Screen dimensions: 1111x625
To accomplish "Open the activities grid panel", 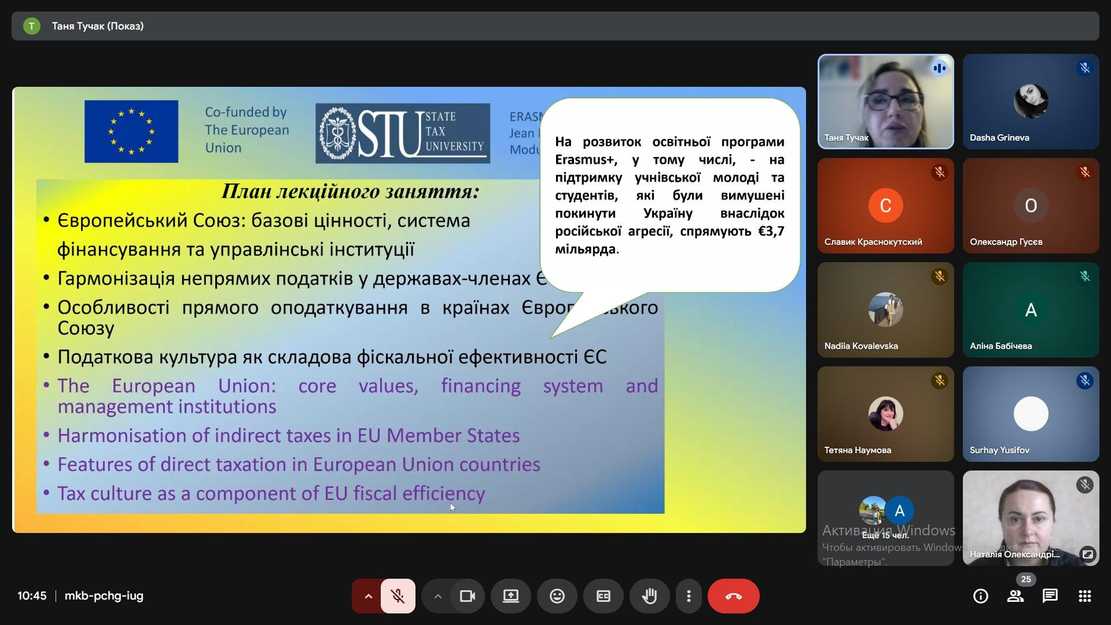I will click(1084, 596).
